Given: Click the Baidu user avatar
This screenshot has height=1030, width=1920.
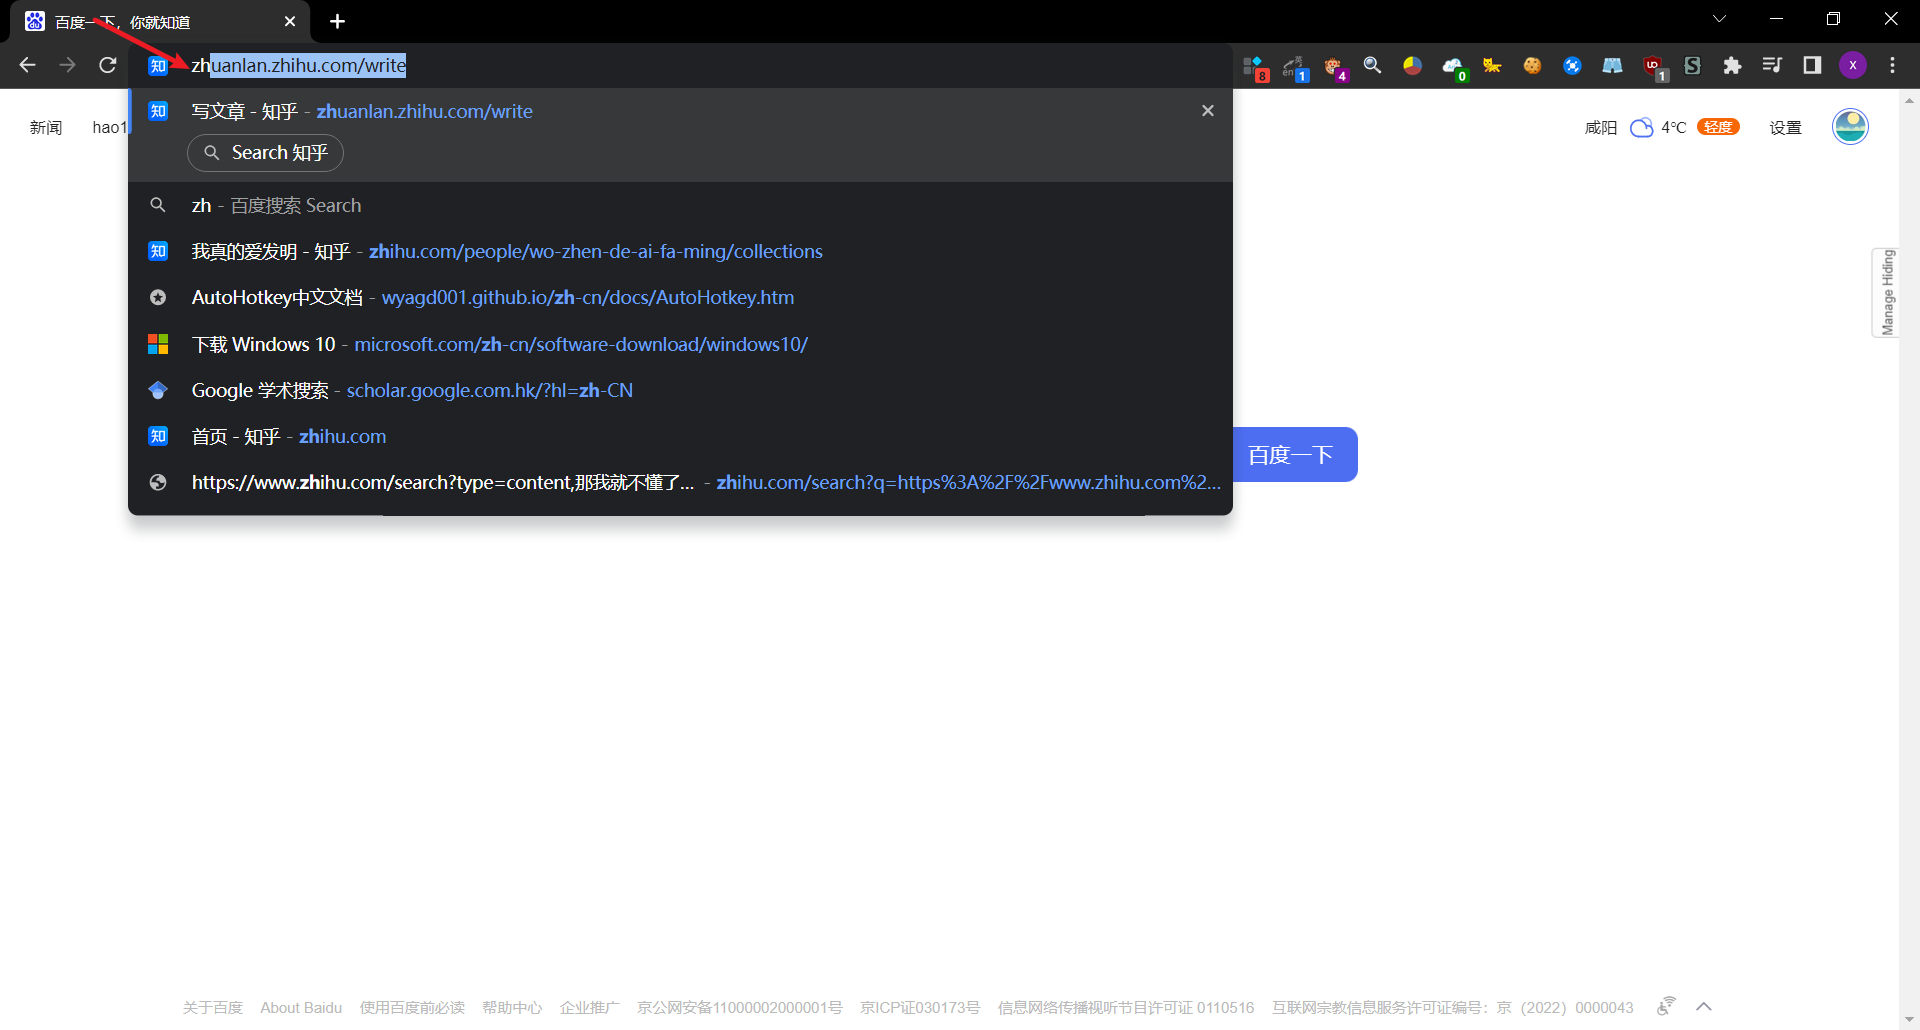Looking at the screenshot, I should (1850, 127).
